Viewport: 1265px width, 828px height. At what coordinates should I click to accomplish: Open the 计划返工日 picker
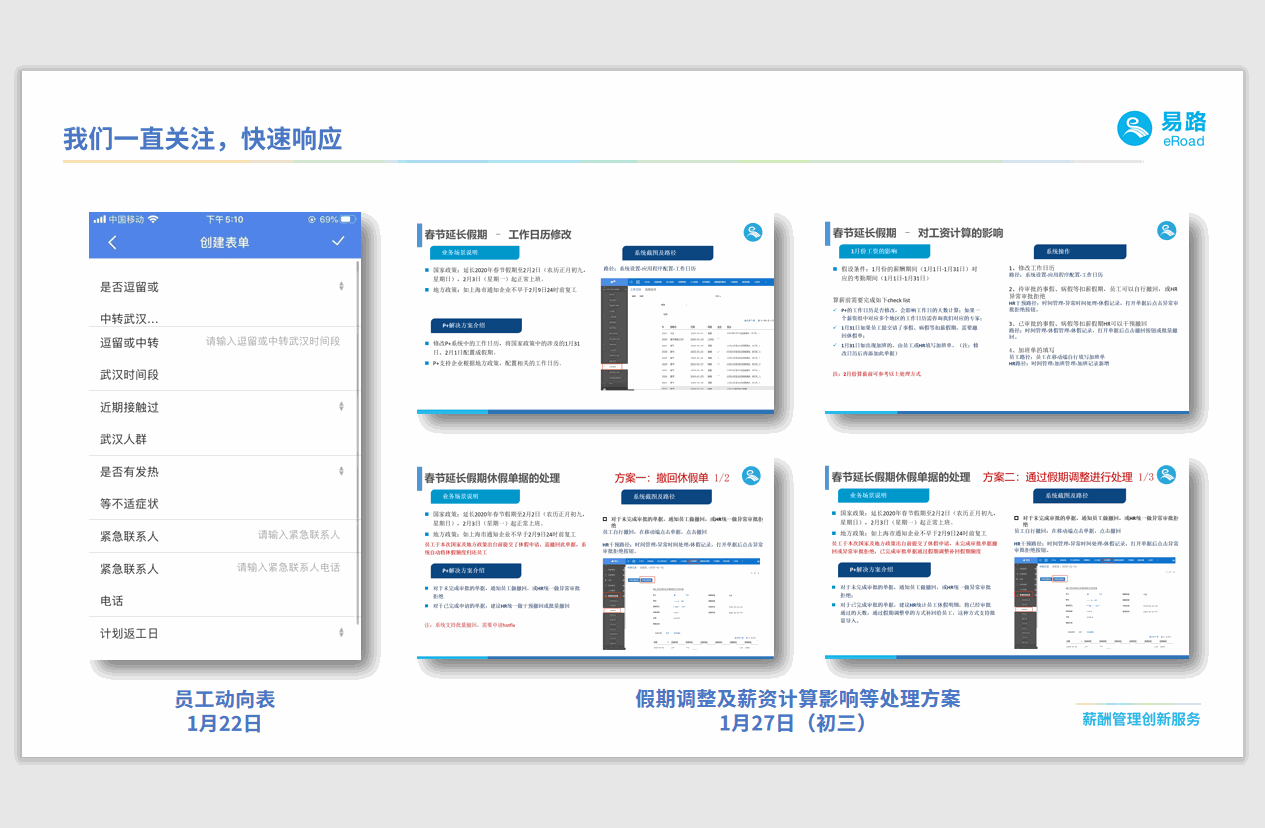point(341,633)
